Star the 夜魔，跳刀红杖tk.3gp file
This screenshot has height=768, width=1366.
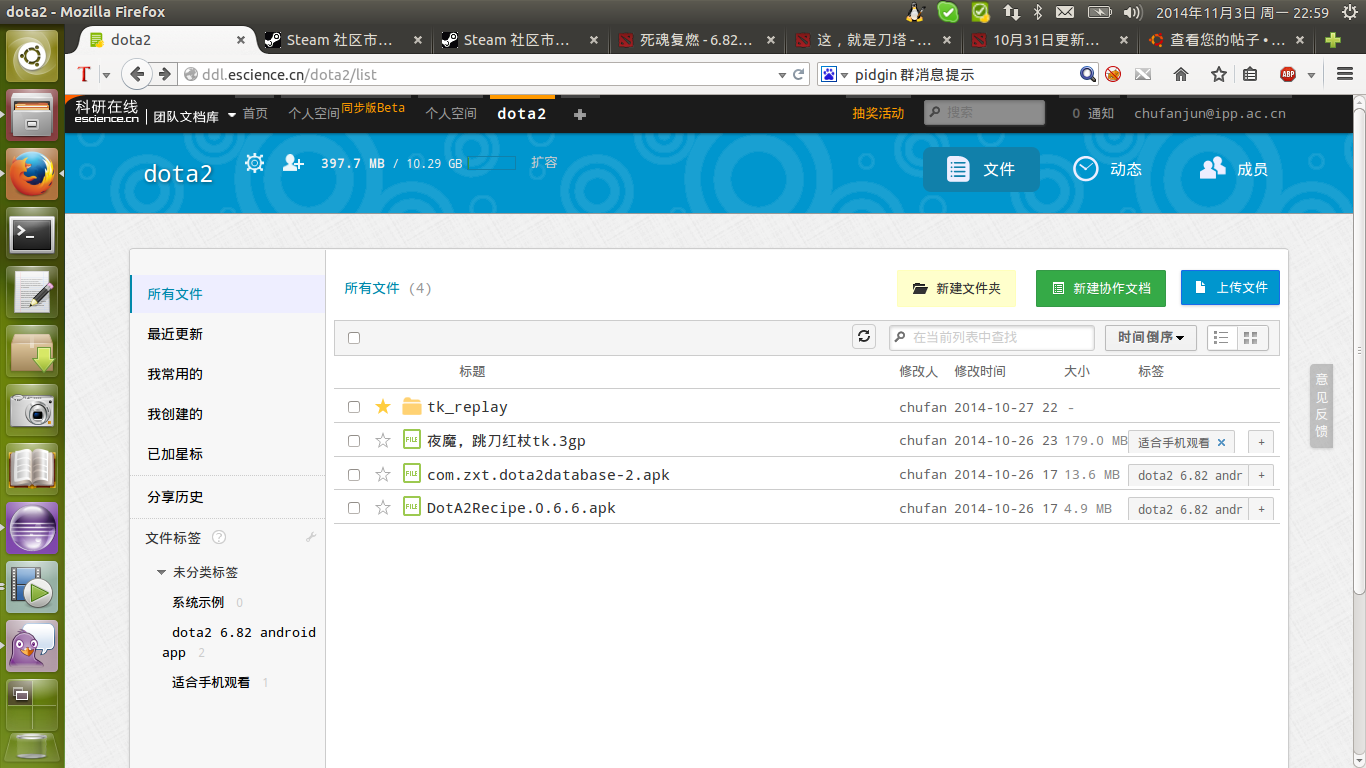pyautogui.click(x=382, y=441)
